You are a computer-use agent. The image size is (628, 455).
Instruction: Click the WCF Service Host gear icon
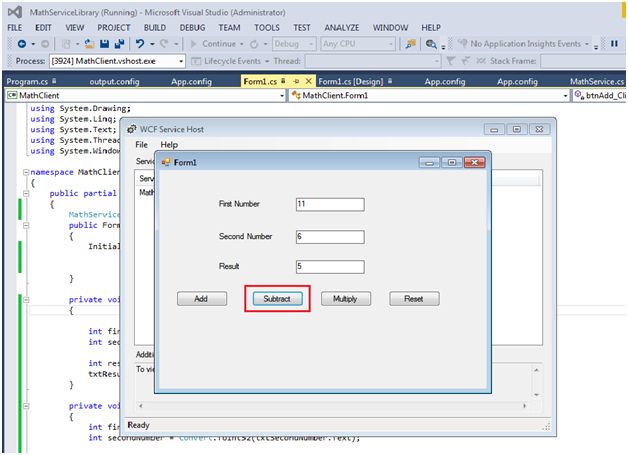131,129
